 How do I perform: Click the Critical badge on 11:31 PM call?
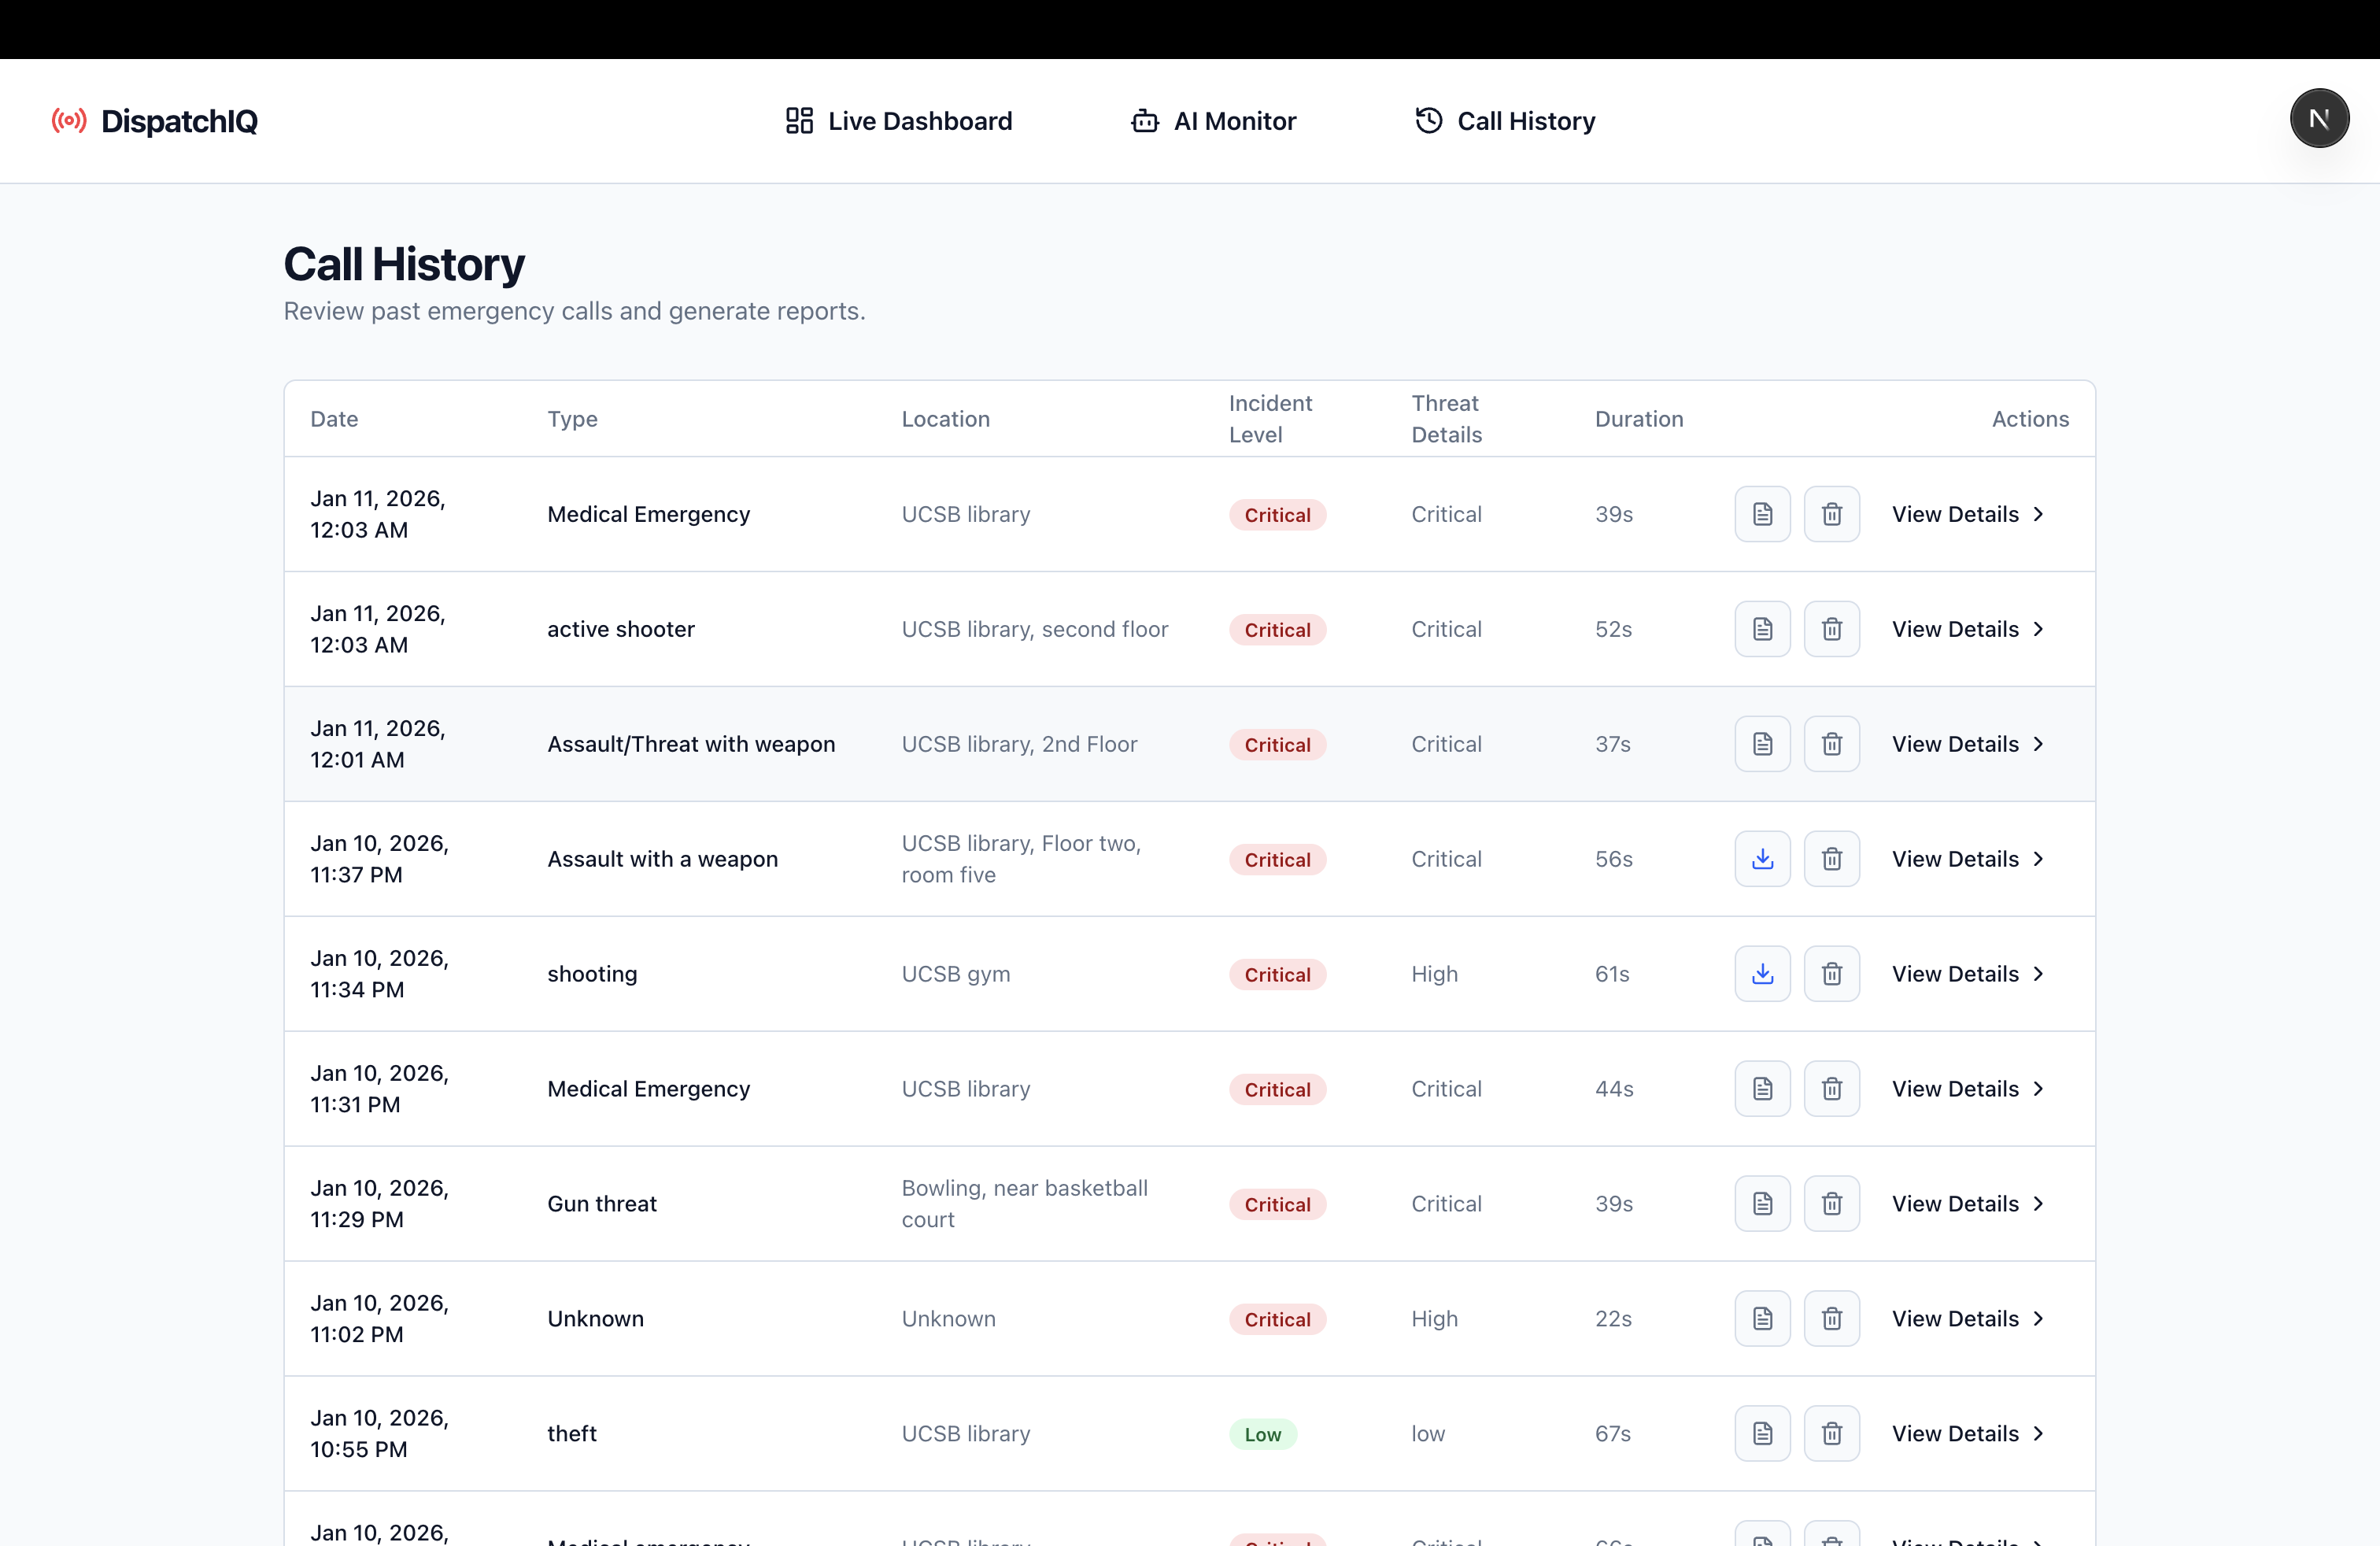pyautogui.click(x=1276, y=1090)
